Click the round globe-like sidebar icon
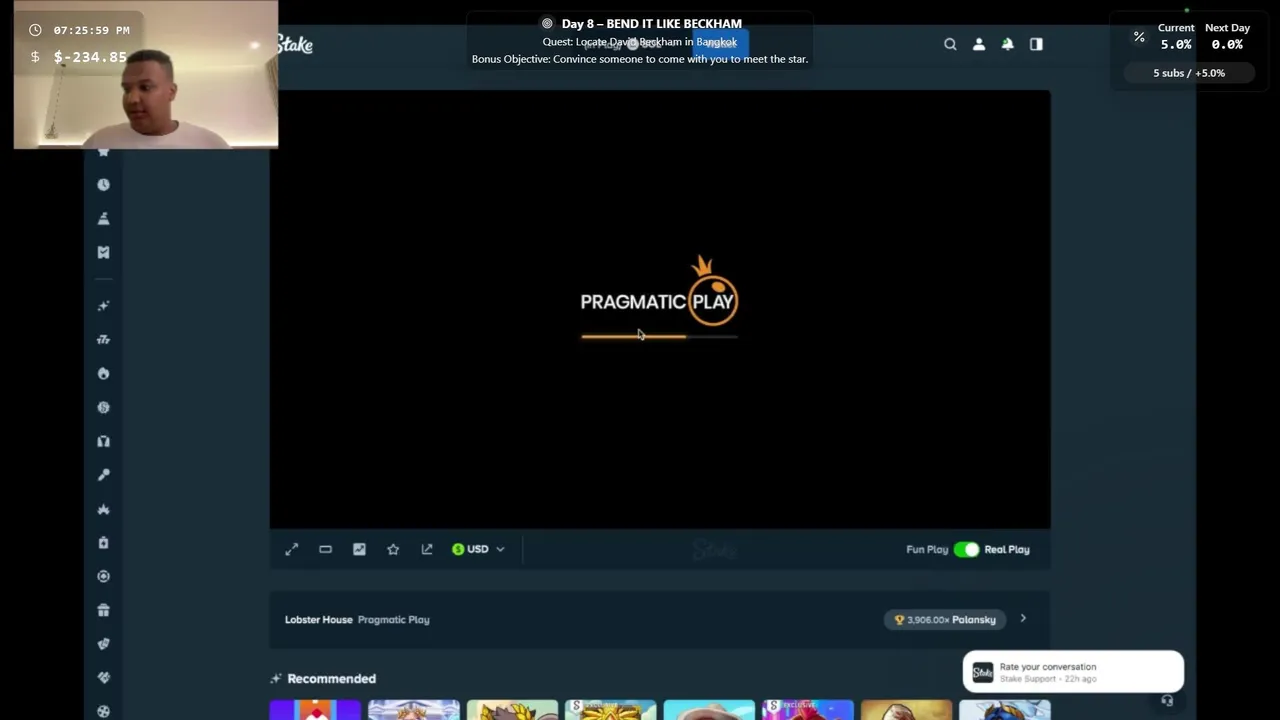The width and height of the screenshot is (1280, 720). coord(103,407)
